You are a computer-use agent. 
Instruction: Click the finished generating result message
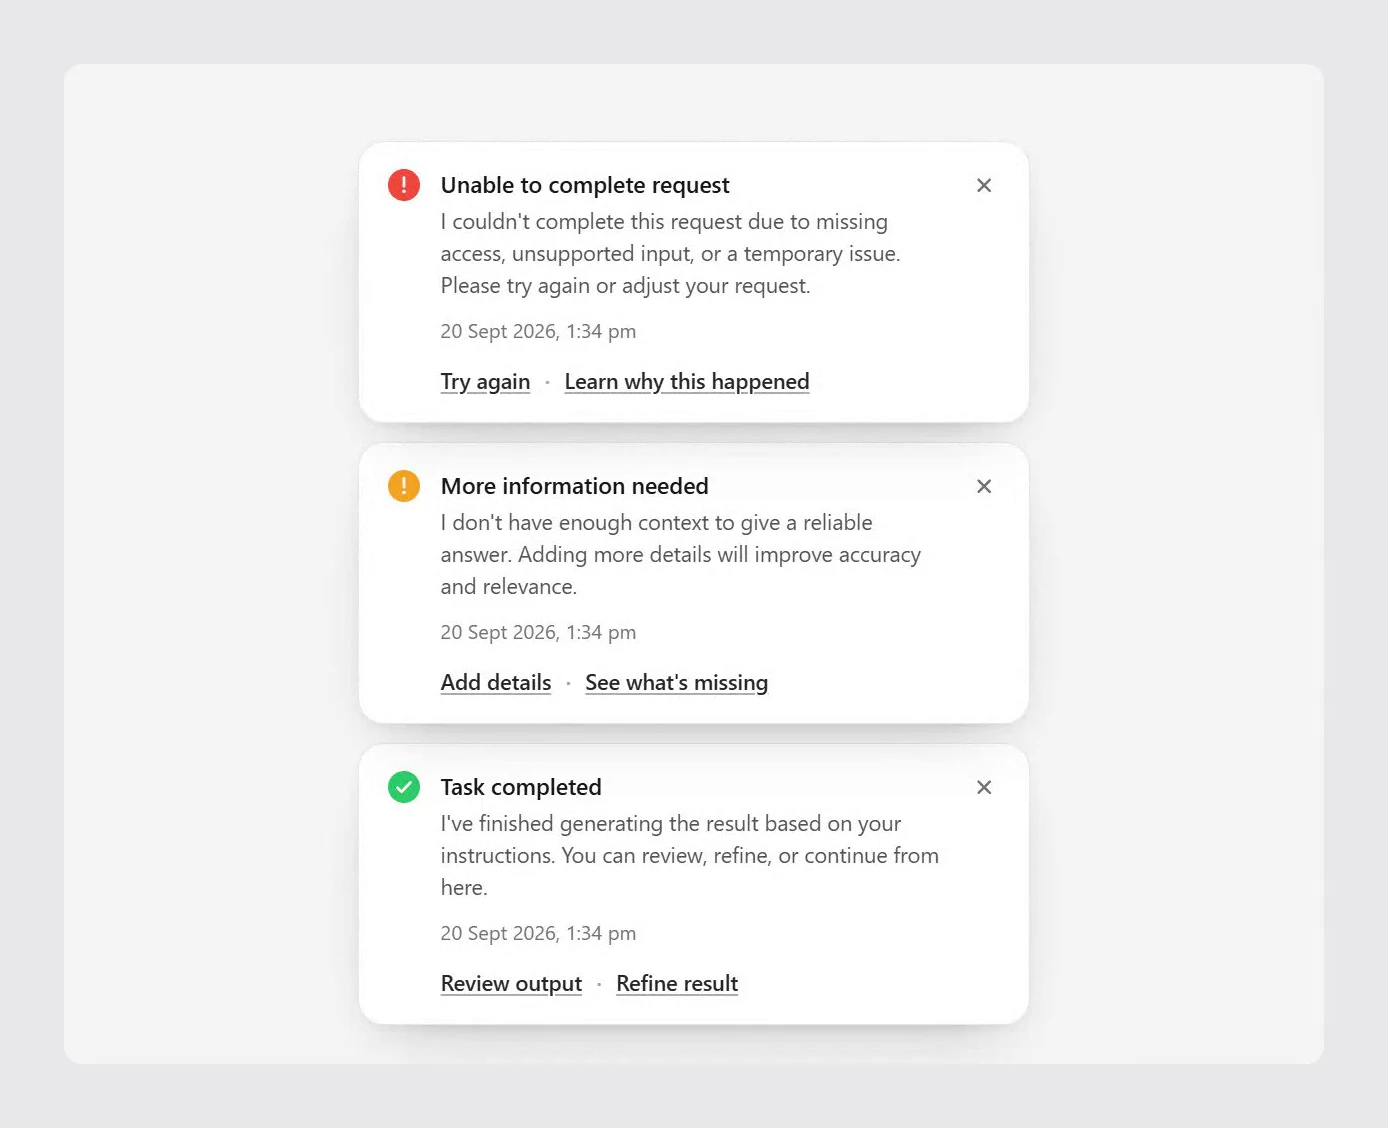pos(690,856)
